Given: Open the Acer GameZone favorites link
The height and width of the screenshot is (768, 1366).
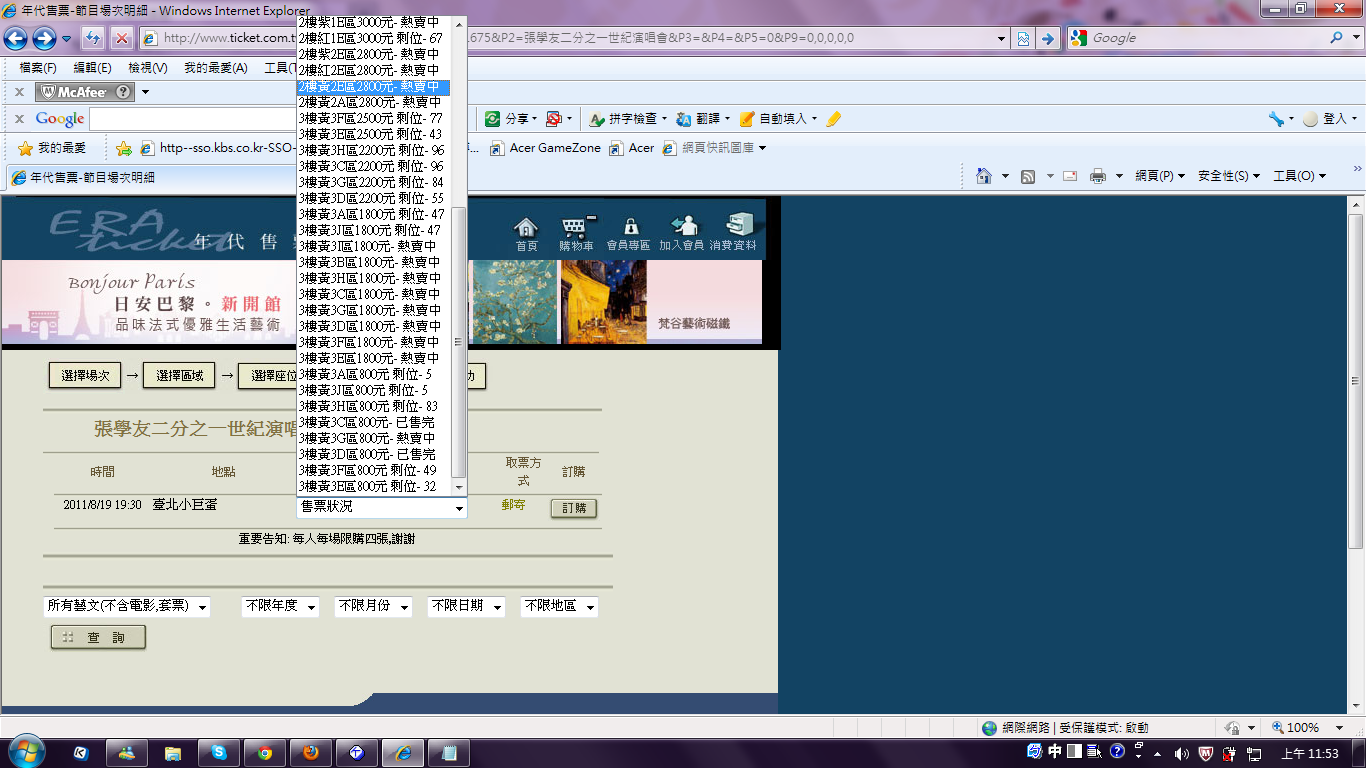Looking at the screenshot, I should [546, 148].
